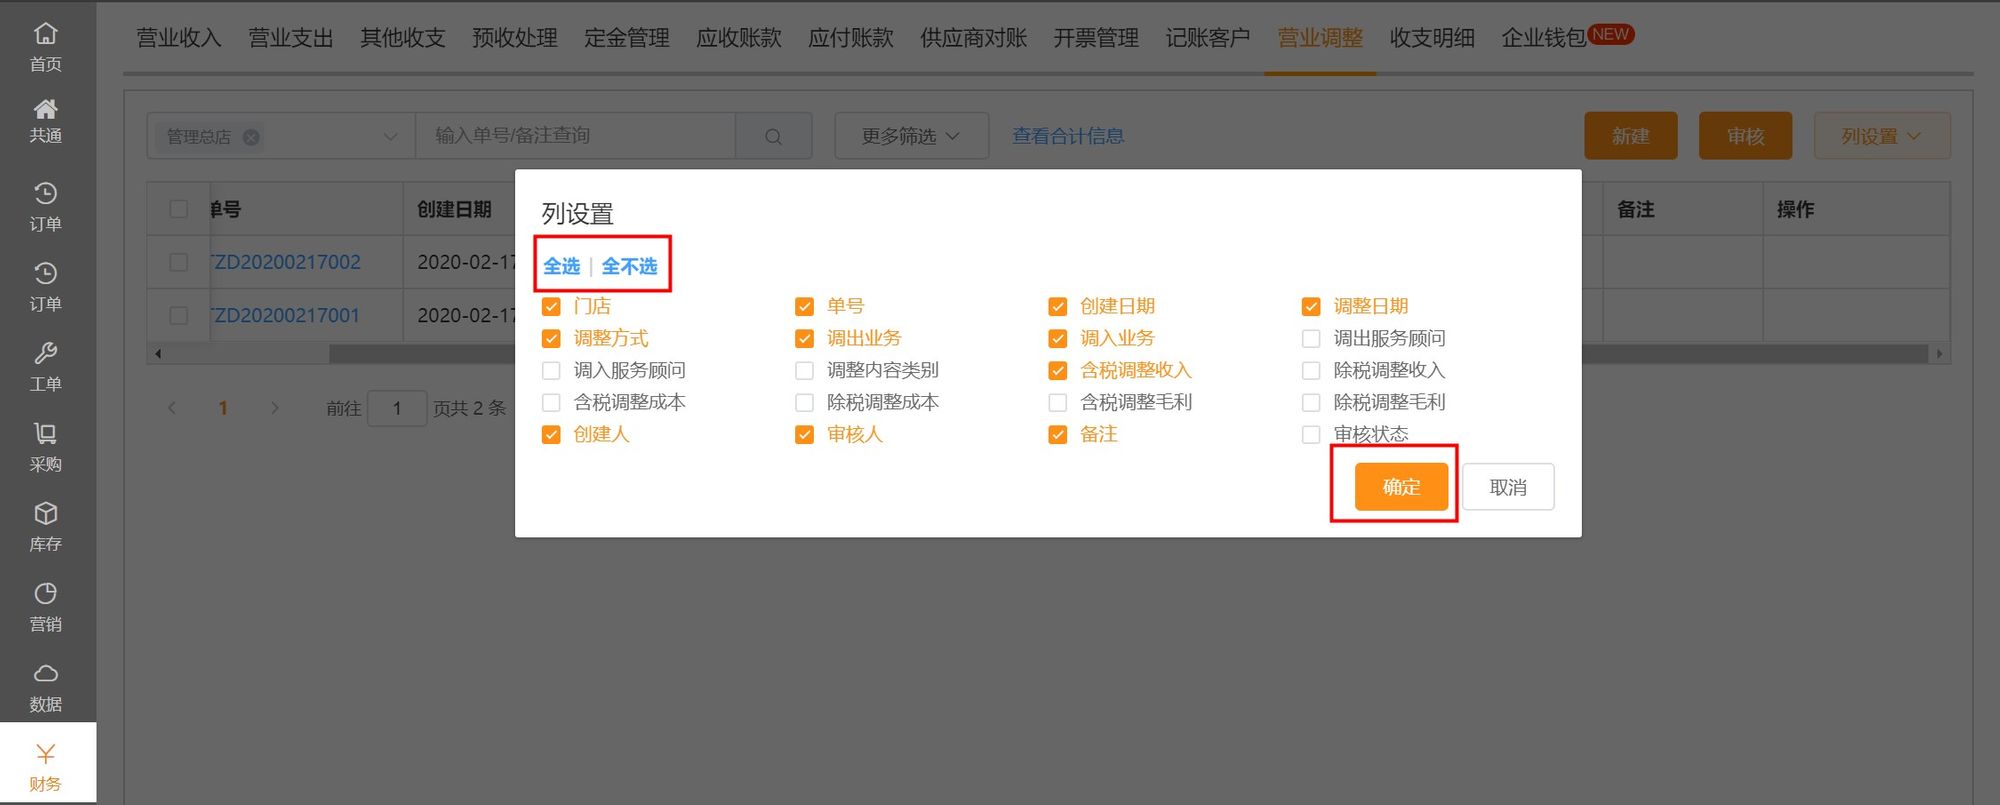Screen dimensions: 2000x805
Task: Click 全选 link in dialog
Action: [561, 266]
